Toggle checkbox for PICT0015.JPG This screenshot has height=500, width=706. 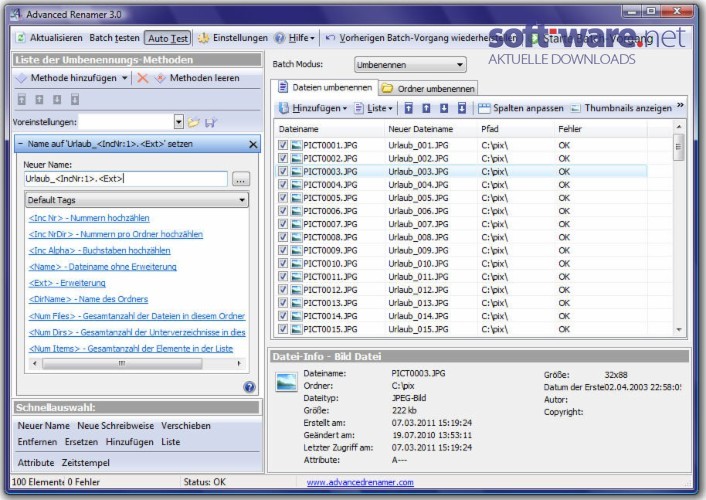point(283,329)
